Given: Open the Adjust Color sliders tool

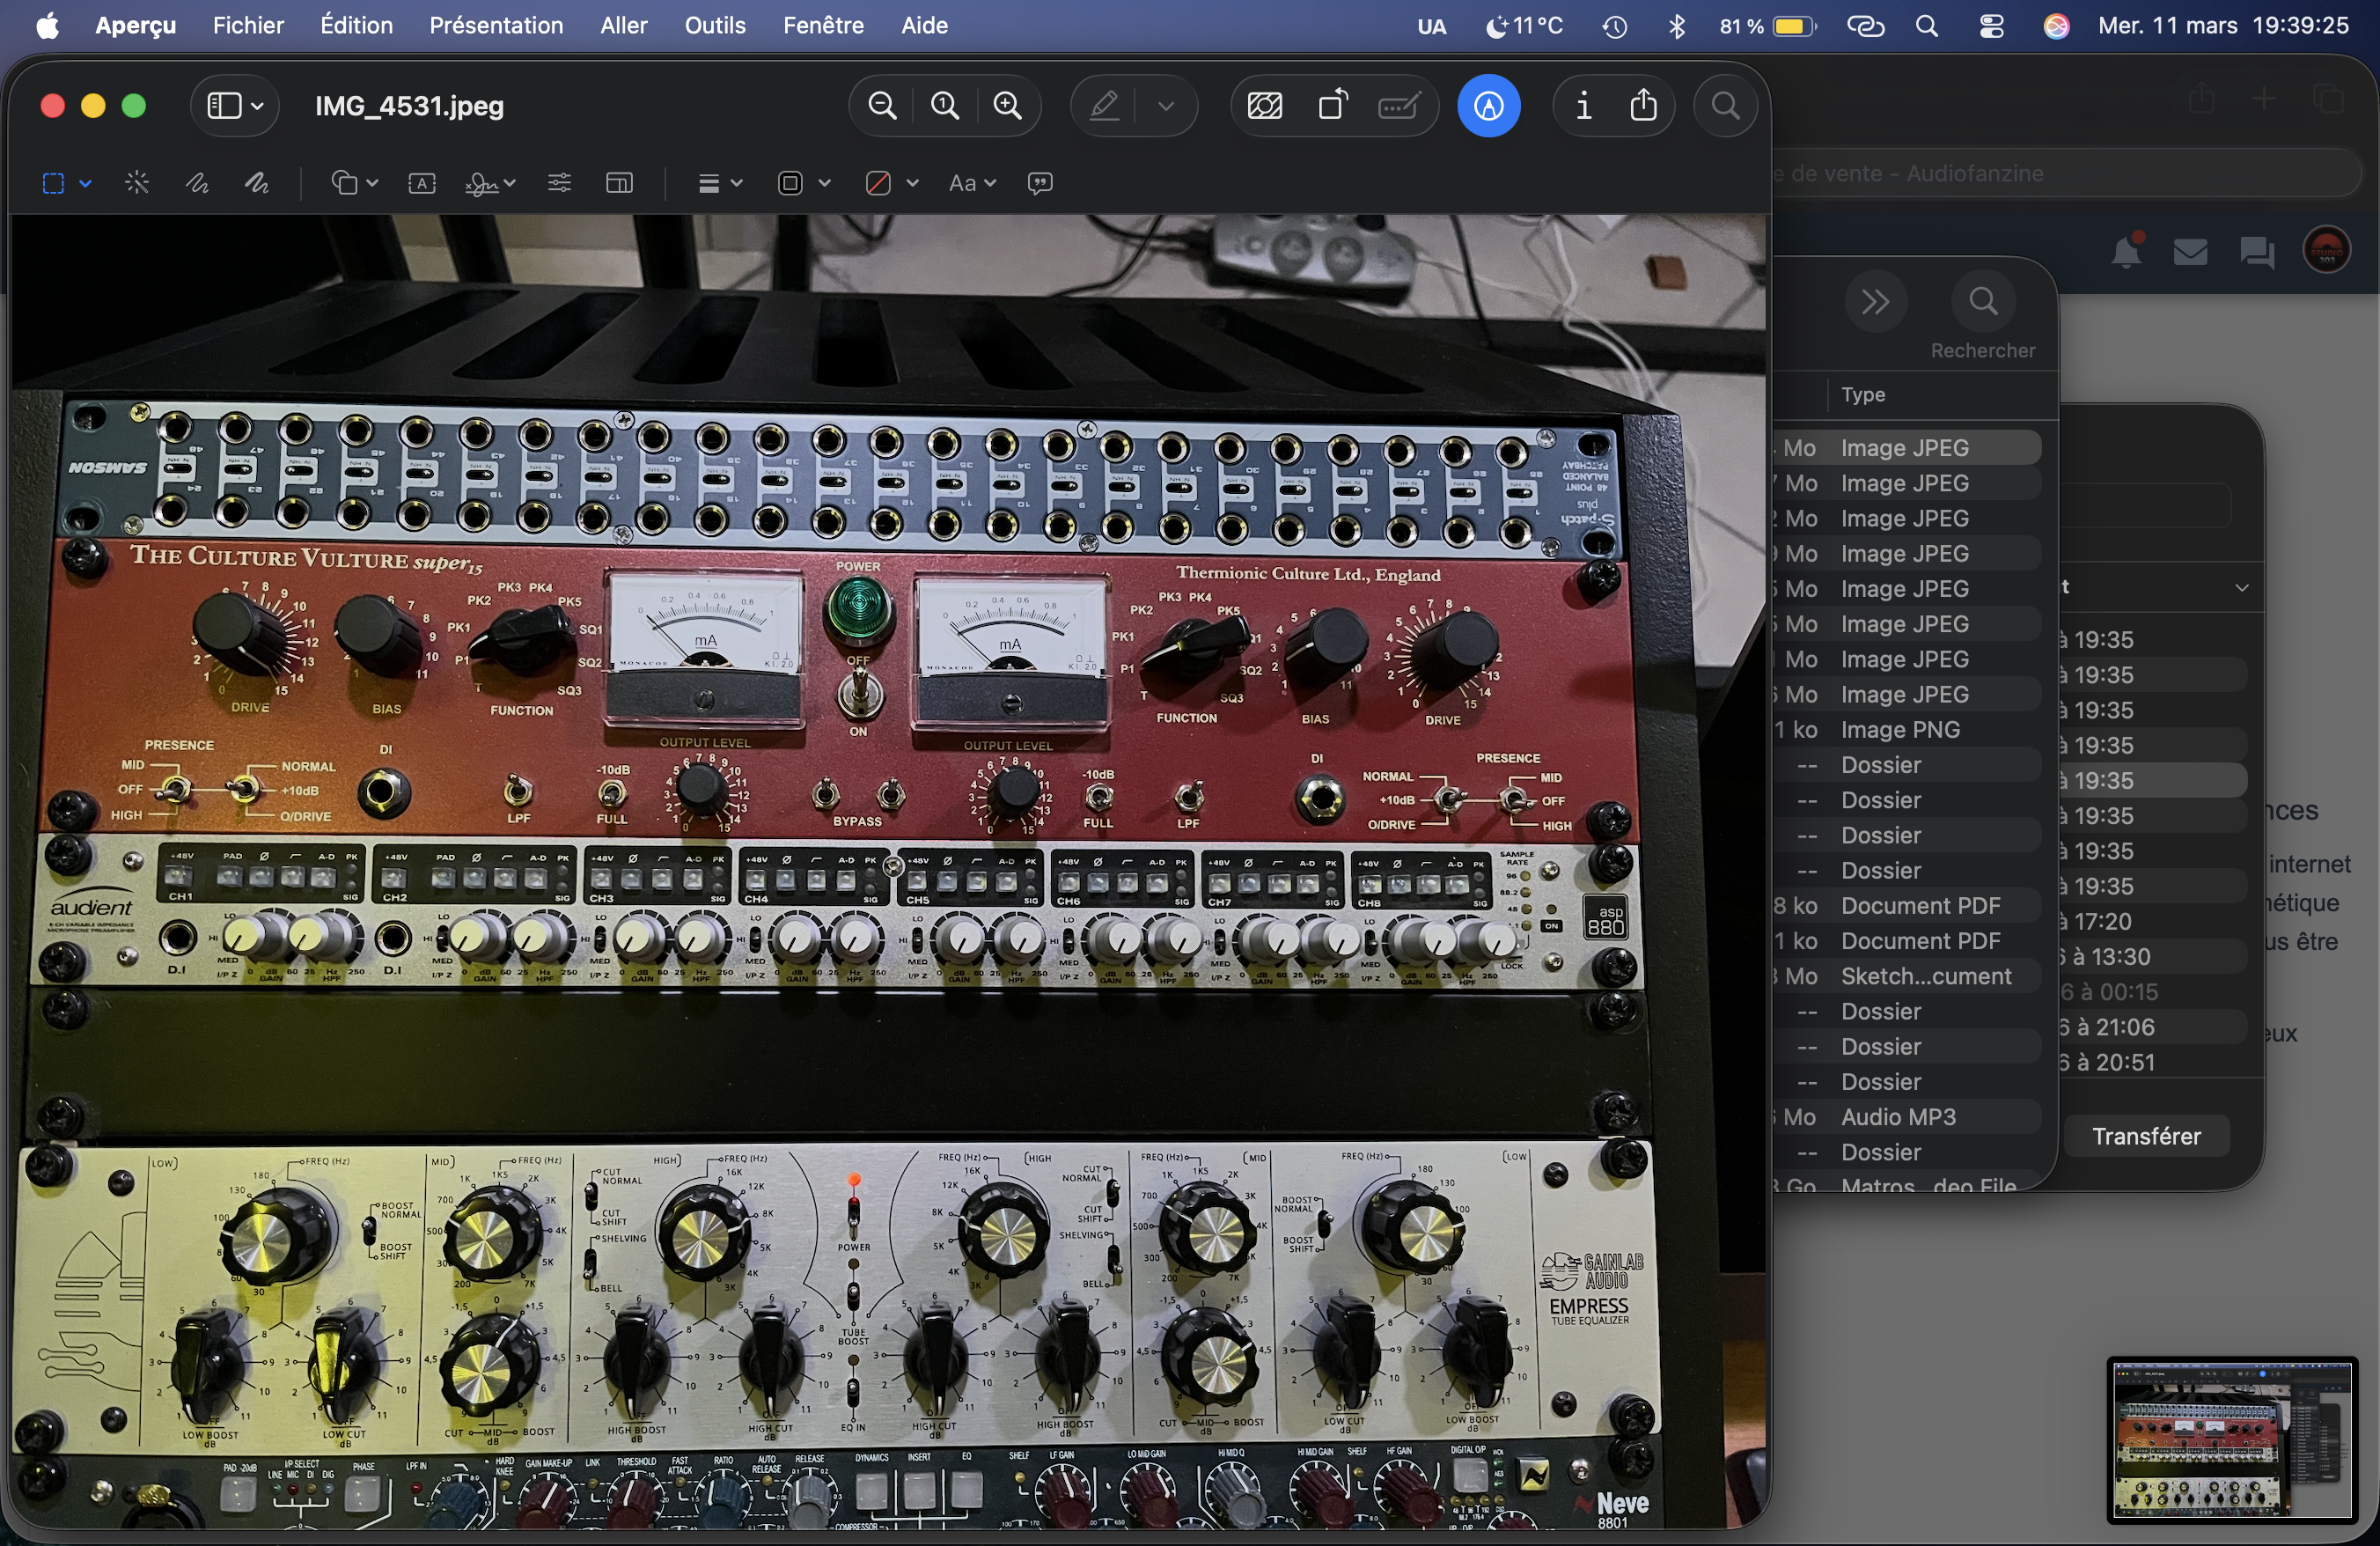Looking at the screenshot, I should [x=559, y=183].
